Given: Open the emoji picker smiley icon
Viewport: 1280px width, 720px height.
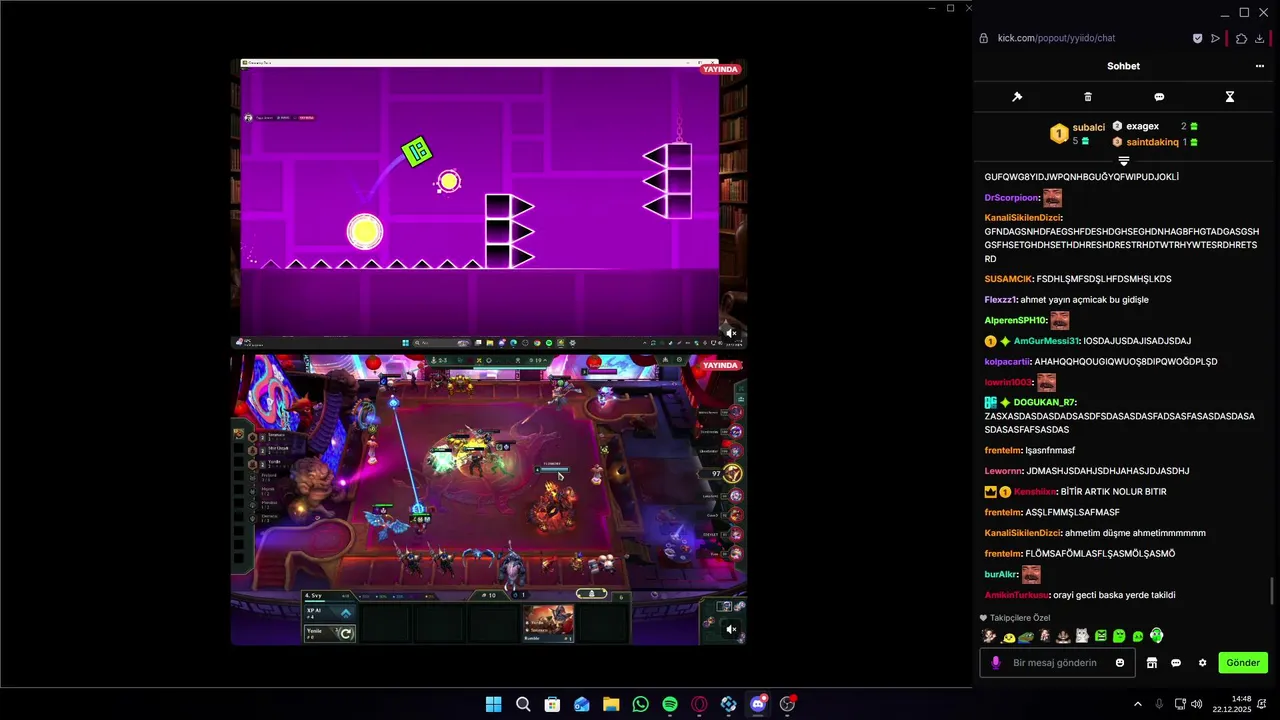Looking at the screenshot, I should click(x=1120, y=662).
